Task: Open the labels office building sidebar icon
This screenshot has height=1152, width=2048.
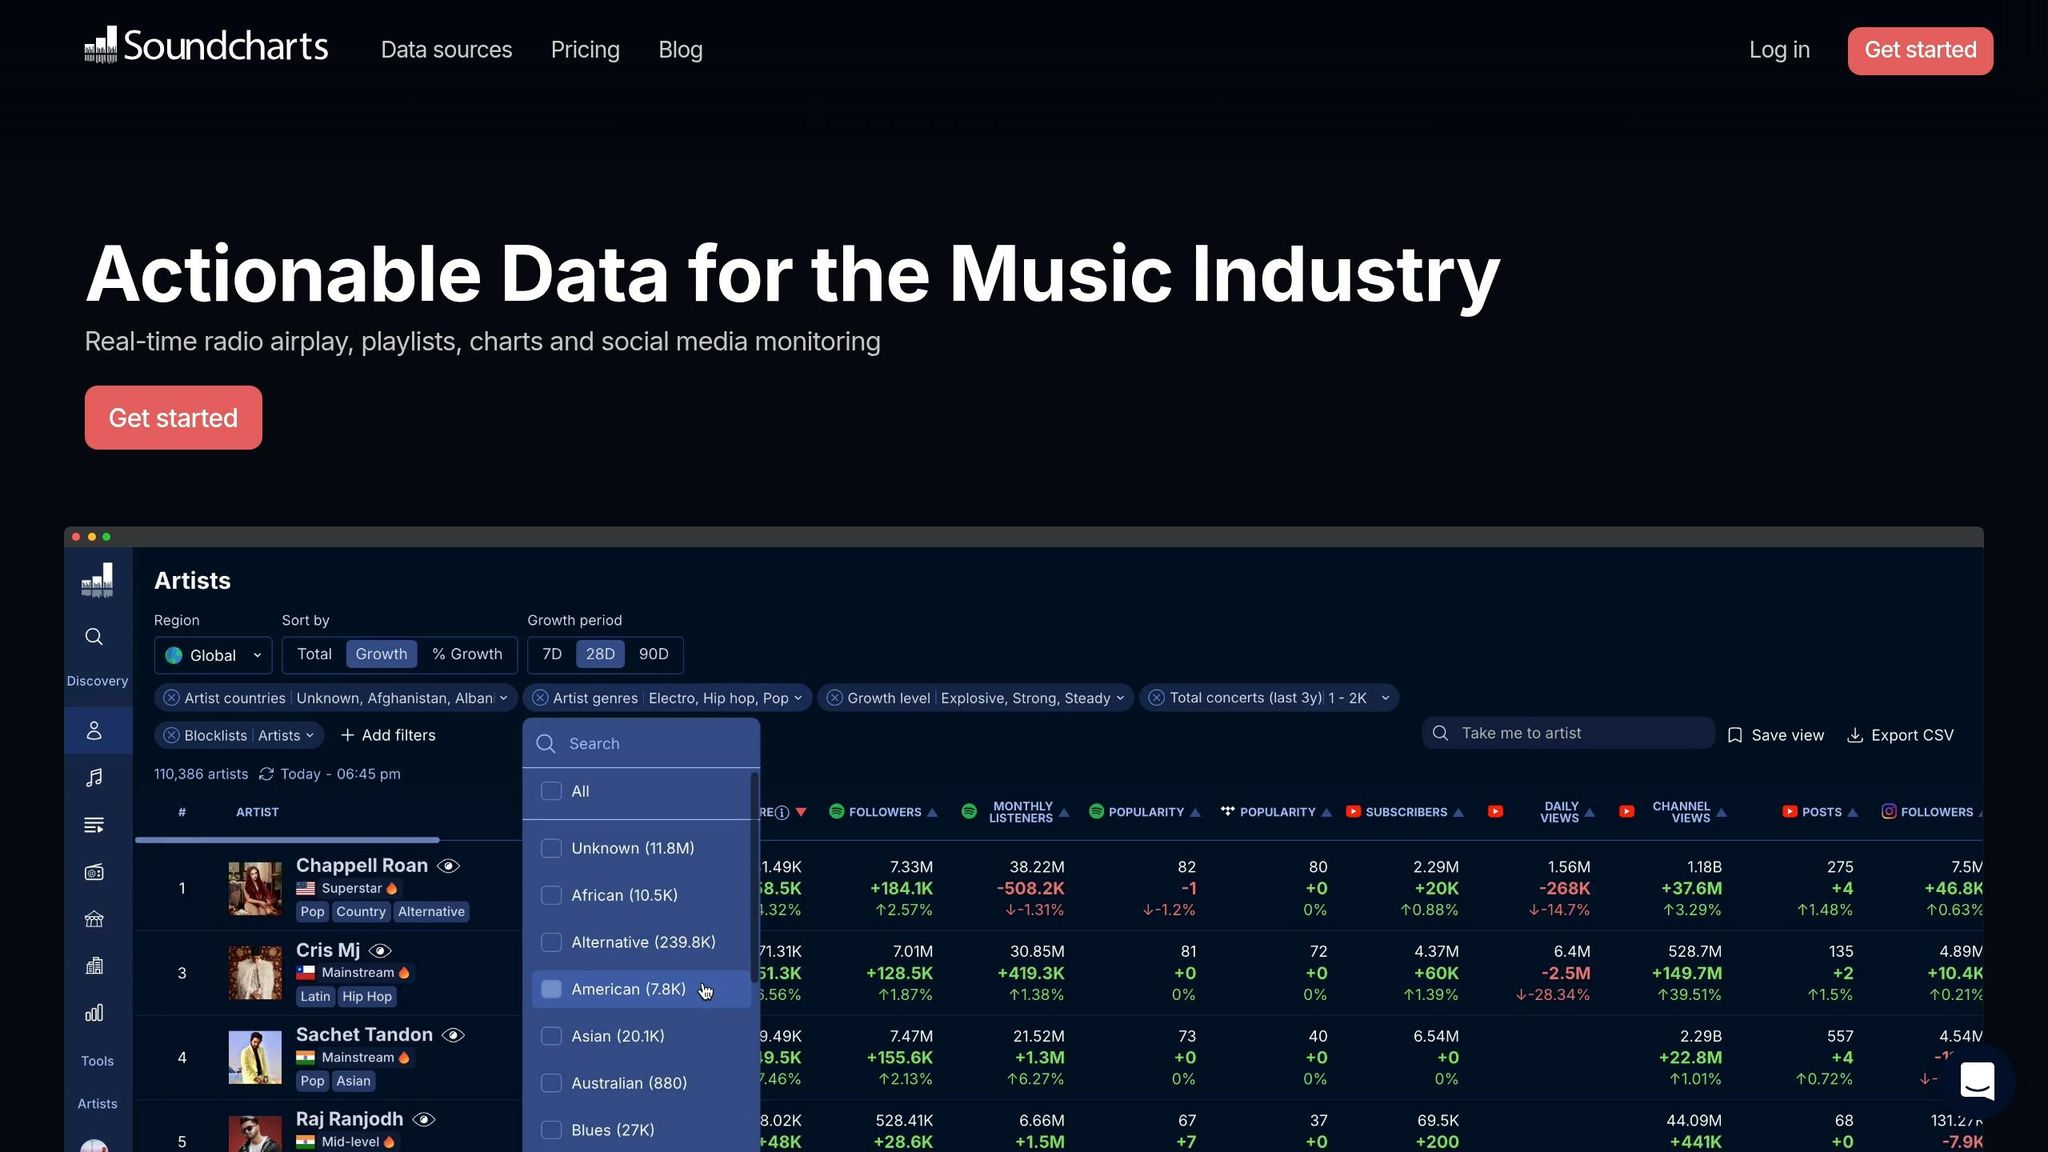Action: (94, 966)
